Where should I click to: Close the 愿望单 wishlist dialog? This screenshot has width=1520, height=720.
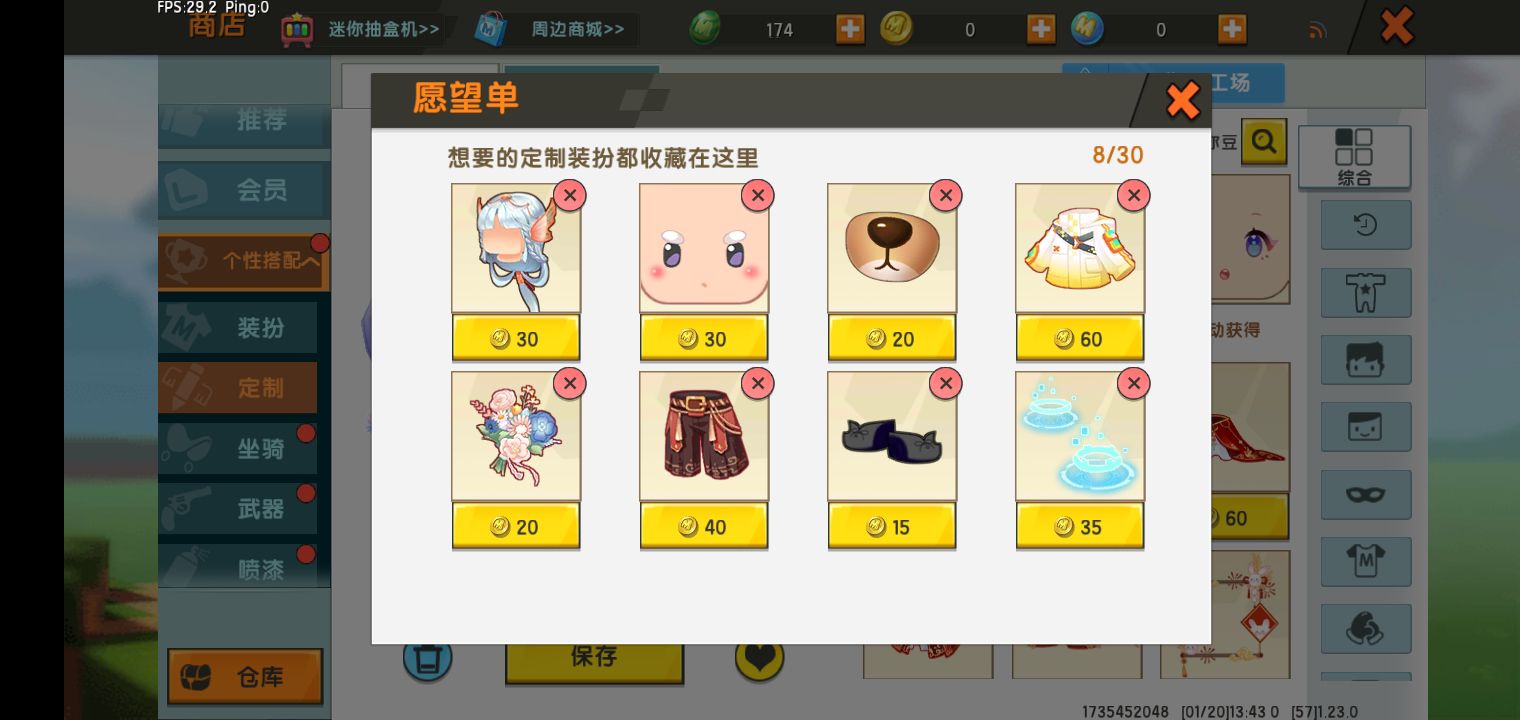coord(1183,100)
